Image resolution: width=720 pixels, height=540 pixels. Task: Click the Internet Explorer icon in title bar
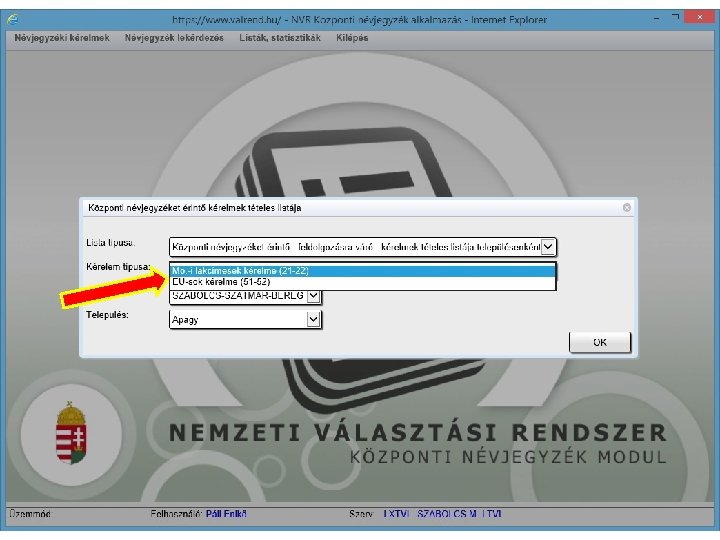13,19
